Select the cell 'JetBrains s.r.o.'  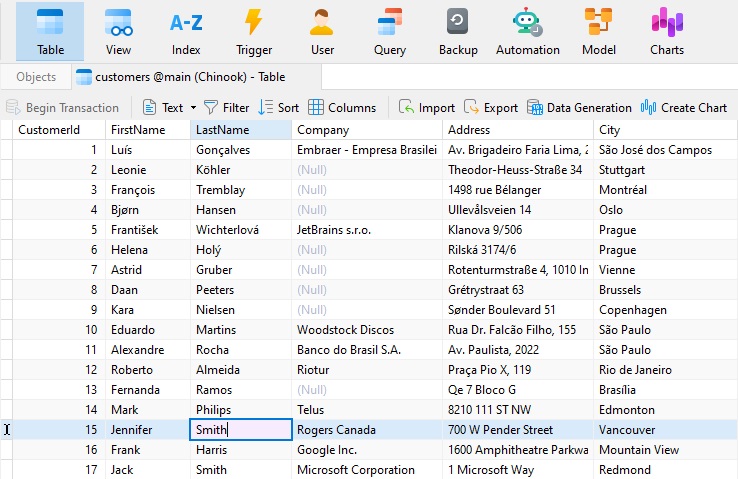(x=367, y=230)
